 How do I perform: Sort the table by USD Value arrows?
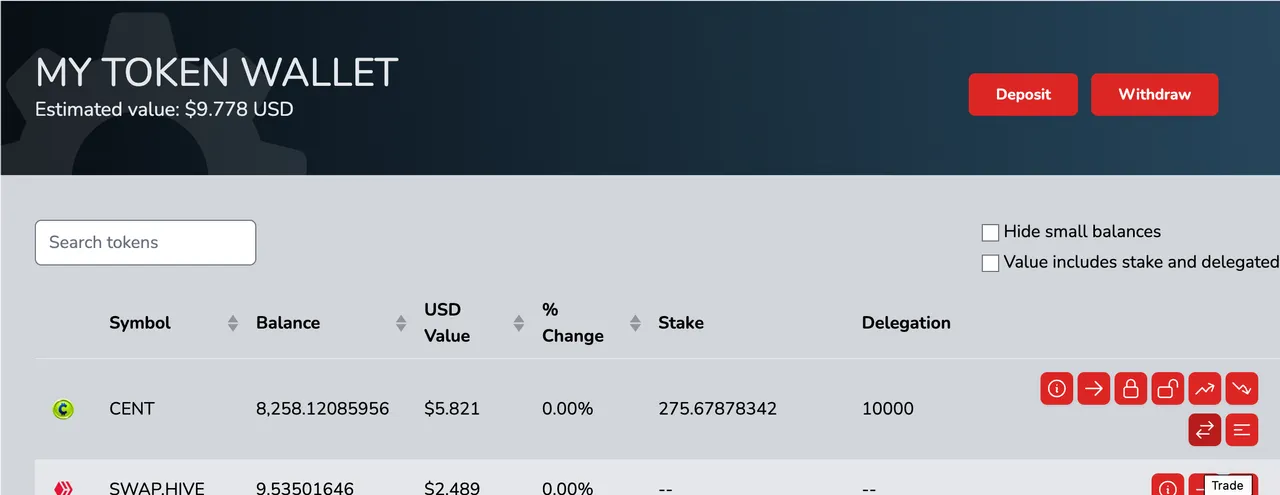519,323
